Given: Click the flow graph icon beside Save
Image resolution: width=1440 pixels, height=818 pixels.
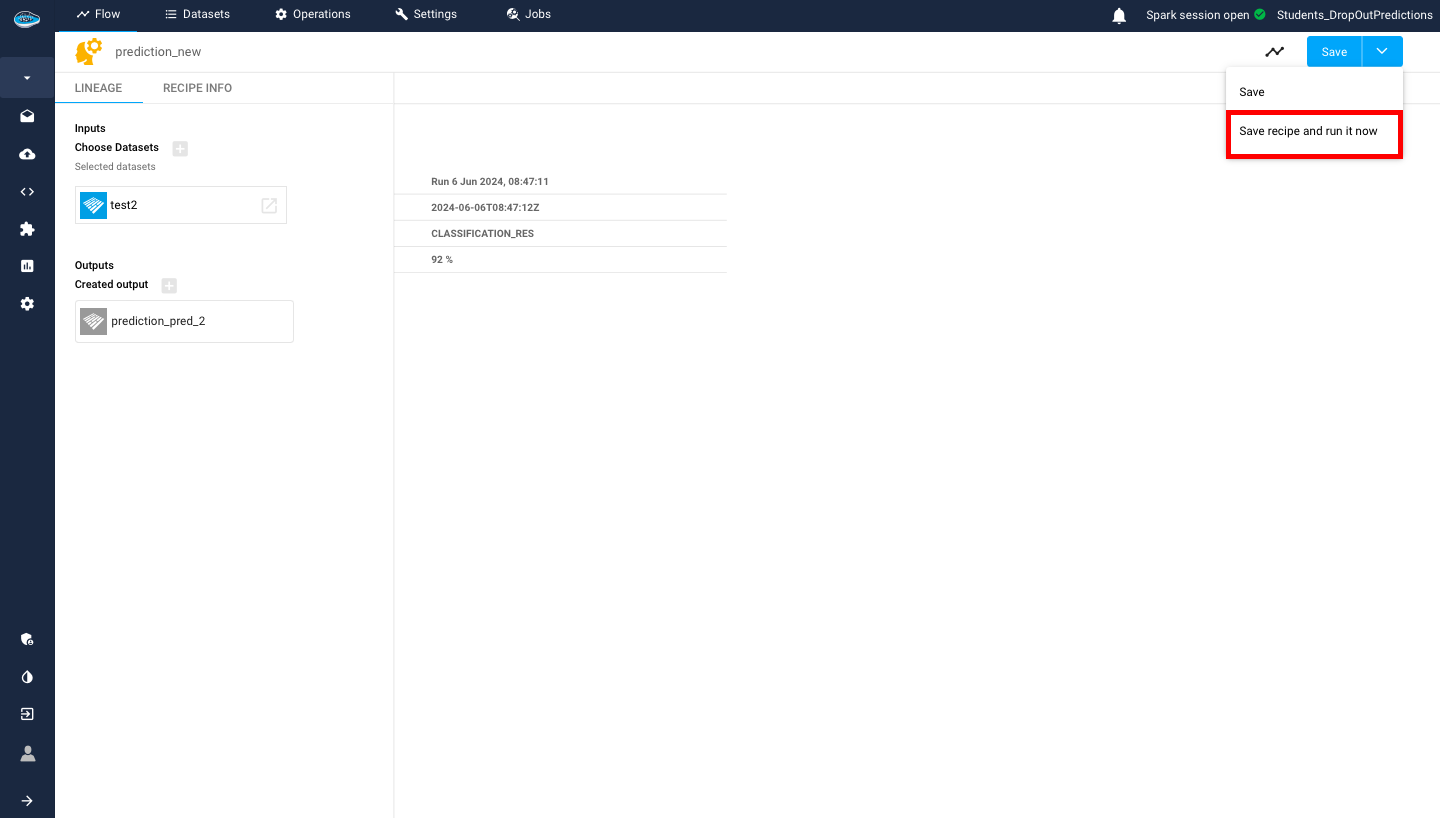Looking at the screenshot, I should (1274, 52).
